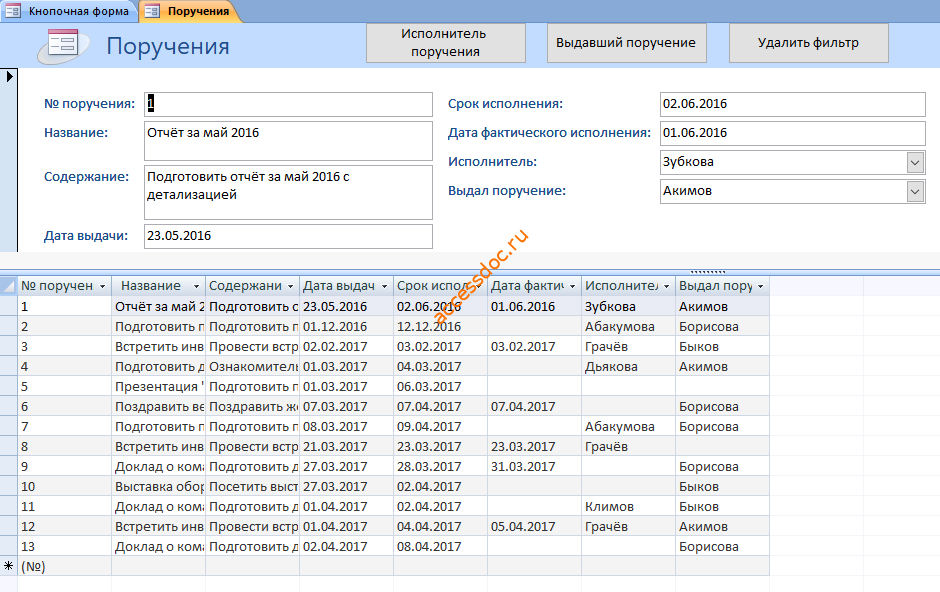This screenshot has height=592, width=940.
Task: Click the Удалить фильтр button
Action: pyautogui.click(x=808, y=43)
